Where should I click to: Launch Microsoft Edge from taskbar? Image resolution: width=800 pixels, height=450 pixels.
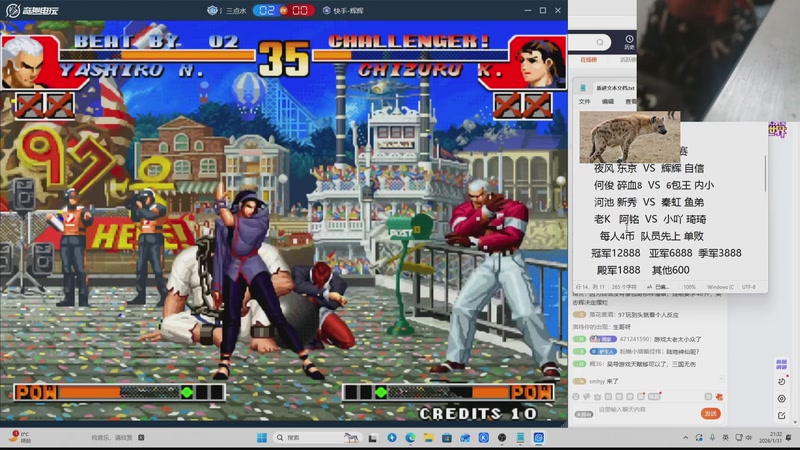click(410, 438)
